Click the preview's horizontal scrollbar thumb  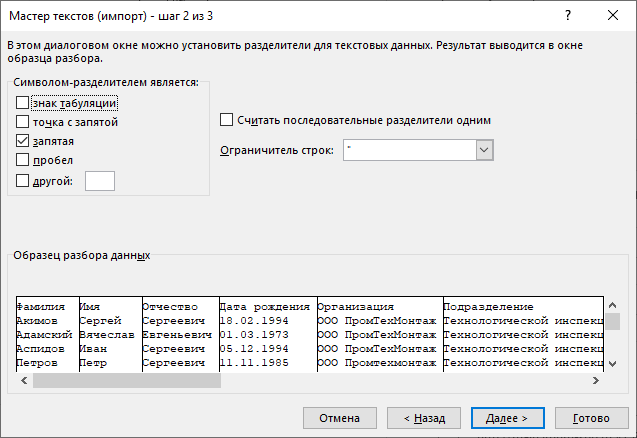[x=125, y=381]
